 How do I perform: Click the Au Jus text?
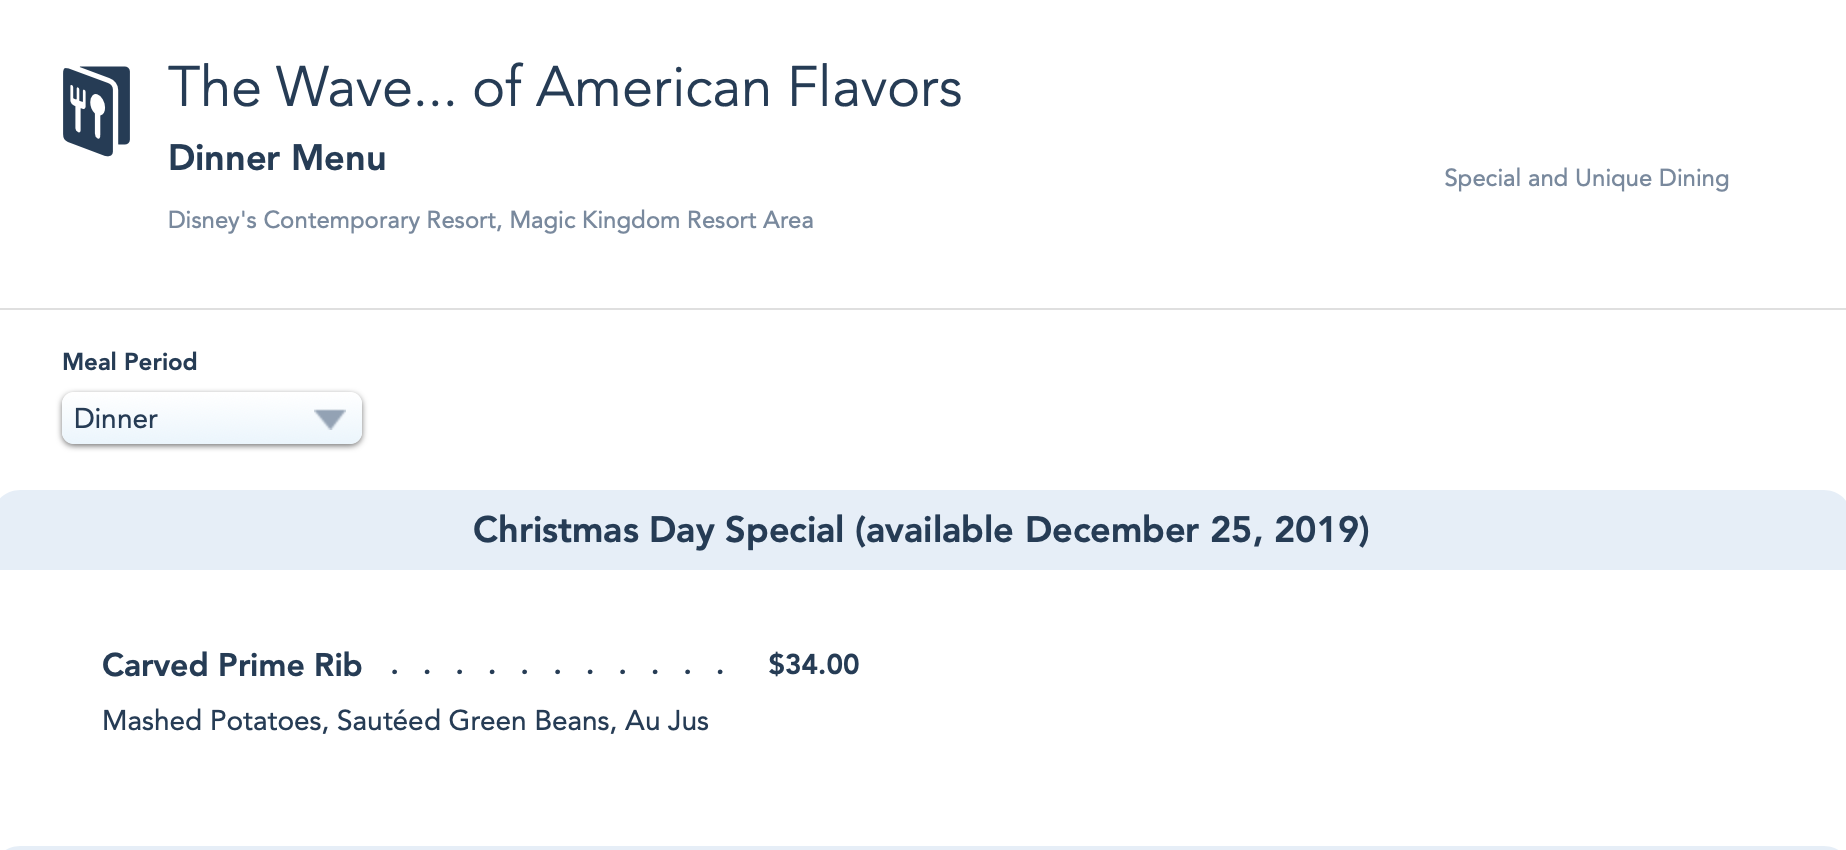click(x=667, y=721)
